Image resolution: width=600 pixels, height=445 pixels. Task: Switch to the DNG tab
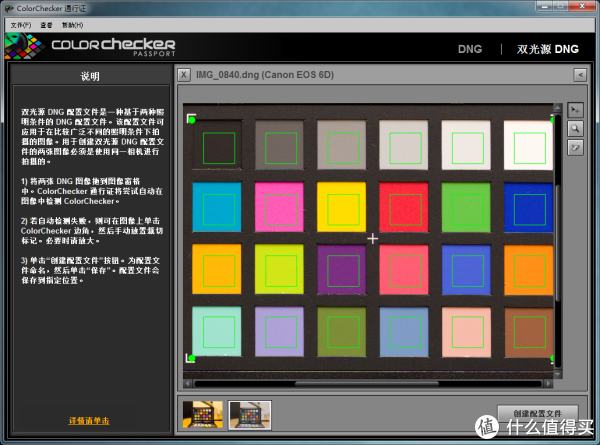(x=470, y=49)
